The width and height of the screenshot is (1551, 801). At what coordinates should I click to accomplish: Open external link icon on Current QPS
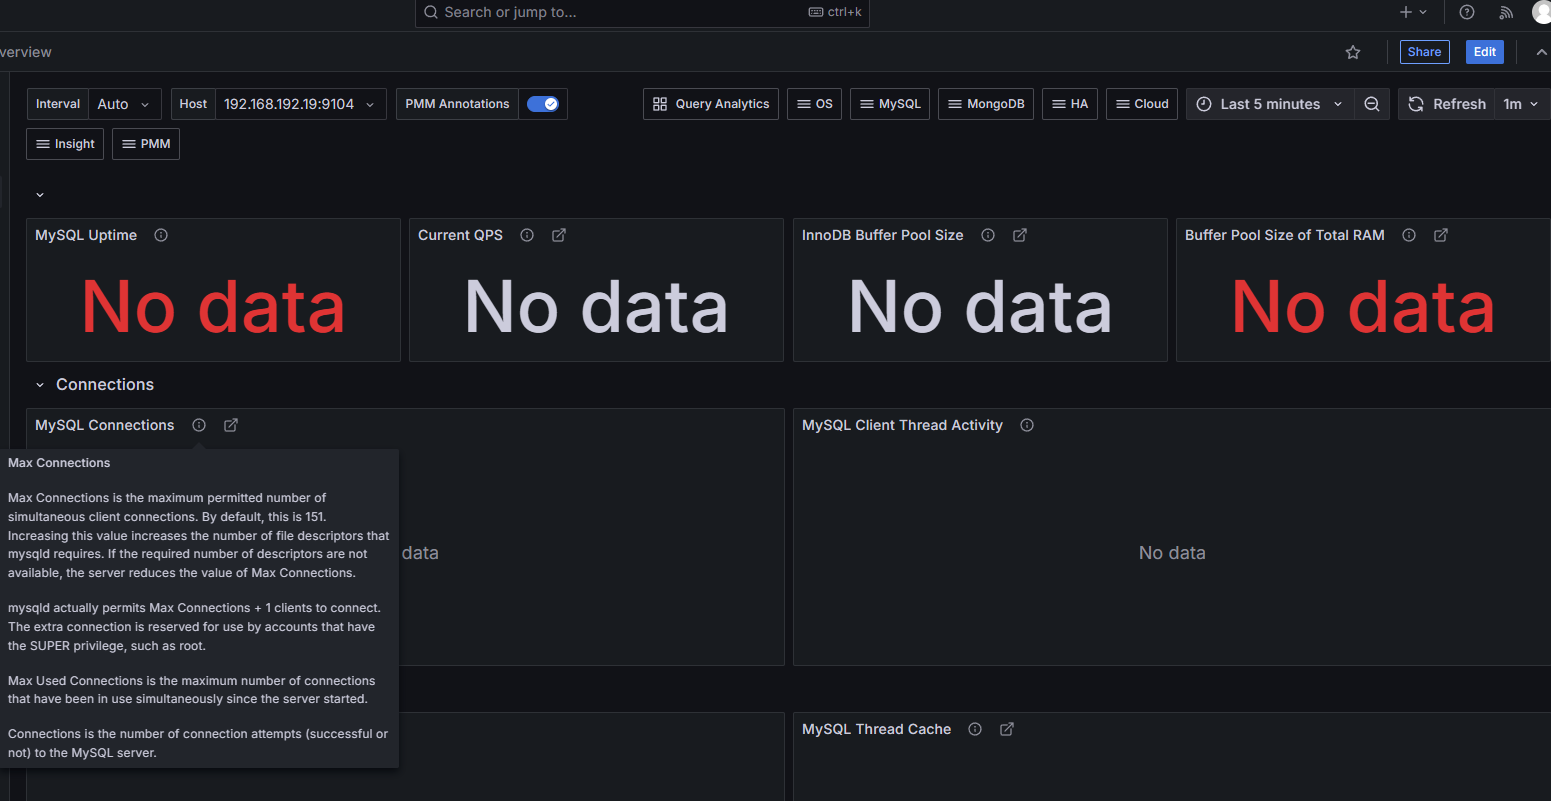(559, 235)
